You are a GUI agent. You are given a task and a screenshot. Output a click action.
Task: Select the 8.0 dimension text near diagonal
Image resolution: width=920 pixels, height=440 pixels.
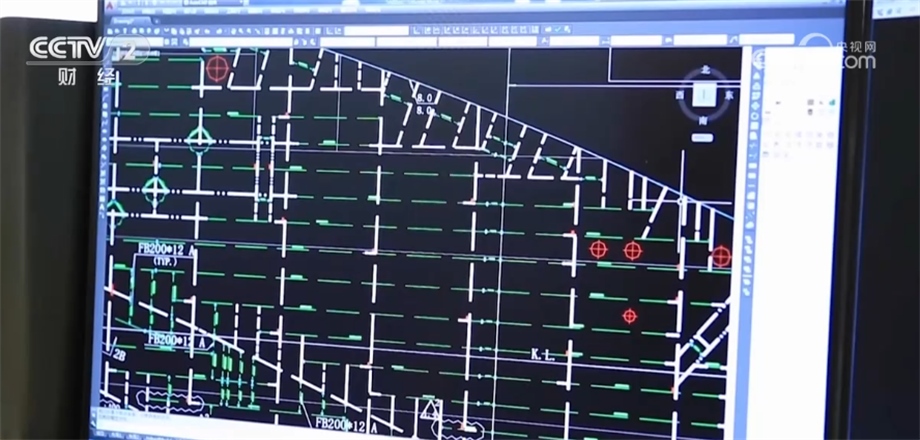[x=424, y=98]
